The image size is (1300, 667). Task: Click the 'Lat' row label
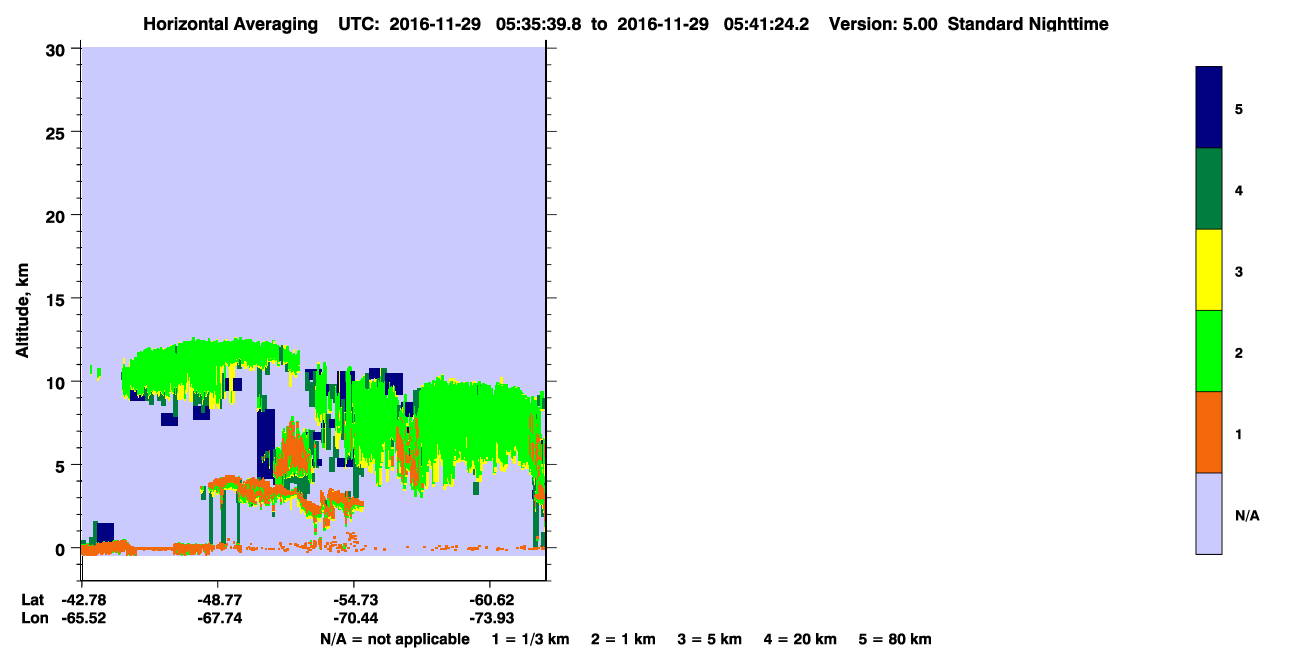[x=32, y=600]
